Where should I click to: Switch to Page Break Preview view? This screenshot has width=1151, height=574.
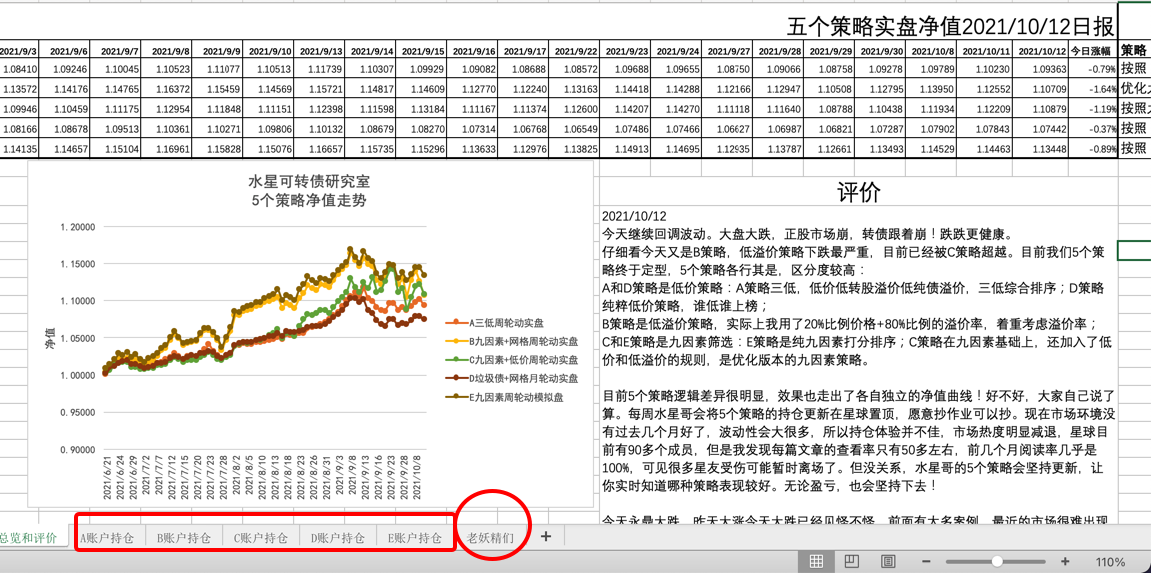(887, 561)
